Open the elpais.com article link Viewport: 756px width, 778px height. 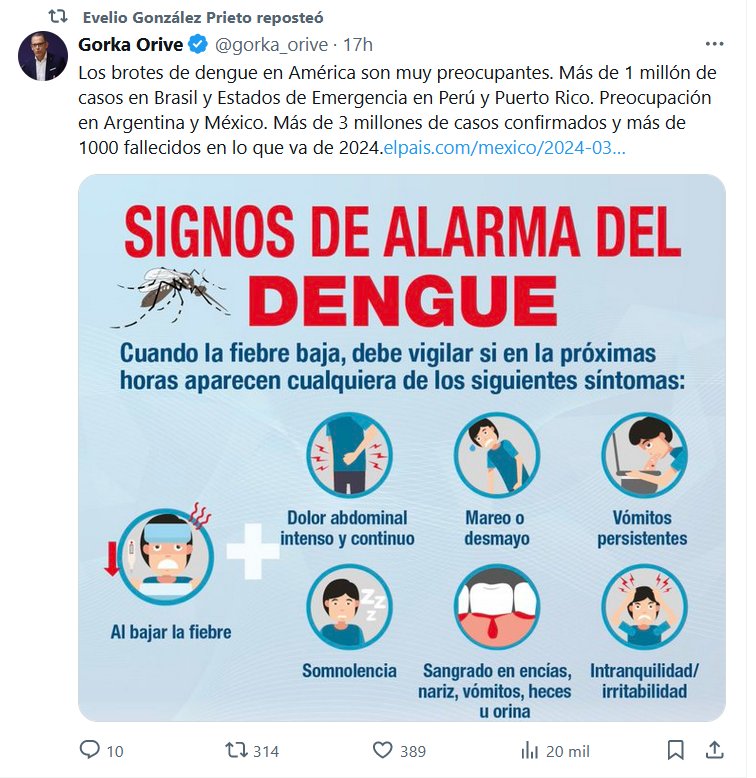coord(504,147)
